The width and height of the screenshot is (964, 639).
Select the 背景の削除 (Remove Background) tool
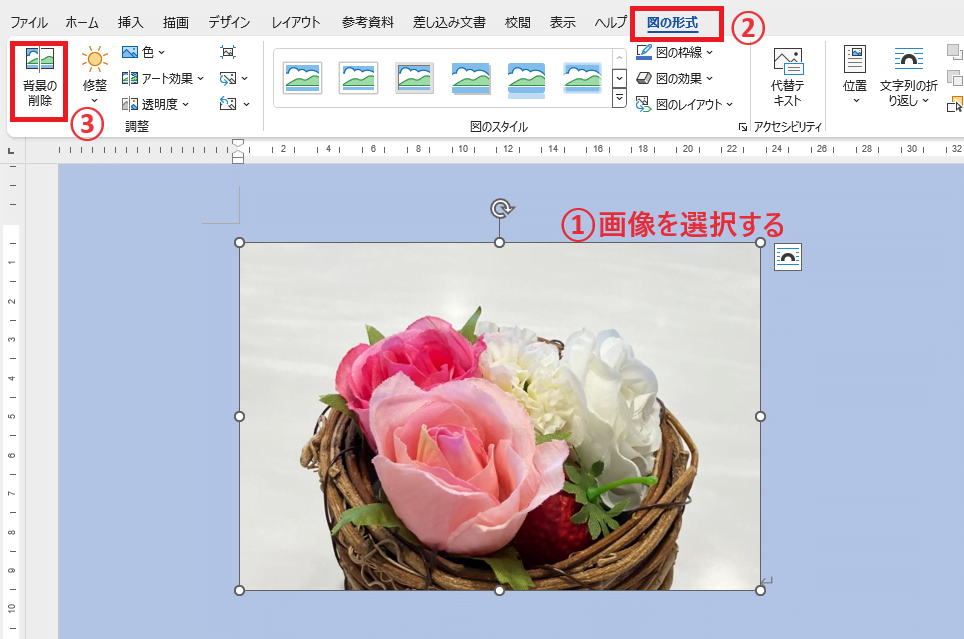tap(38, 80)
